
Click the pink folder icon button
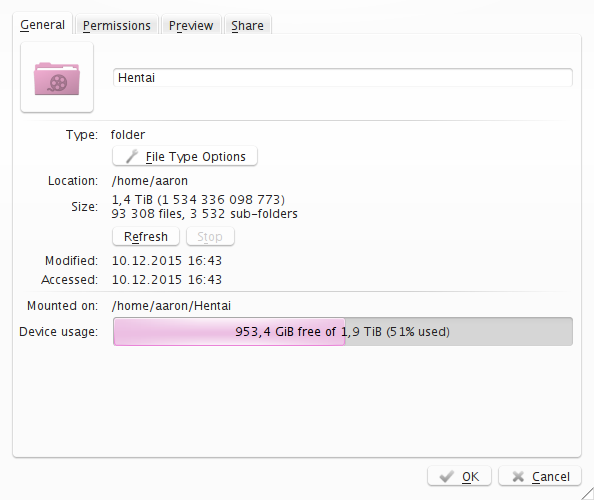57,77
